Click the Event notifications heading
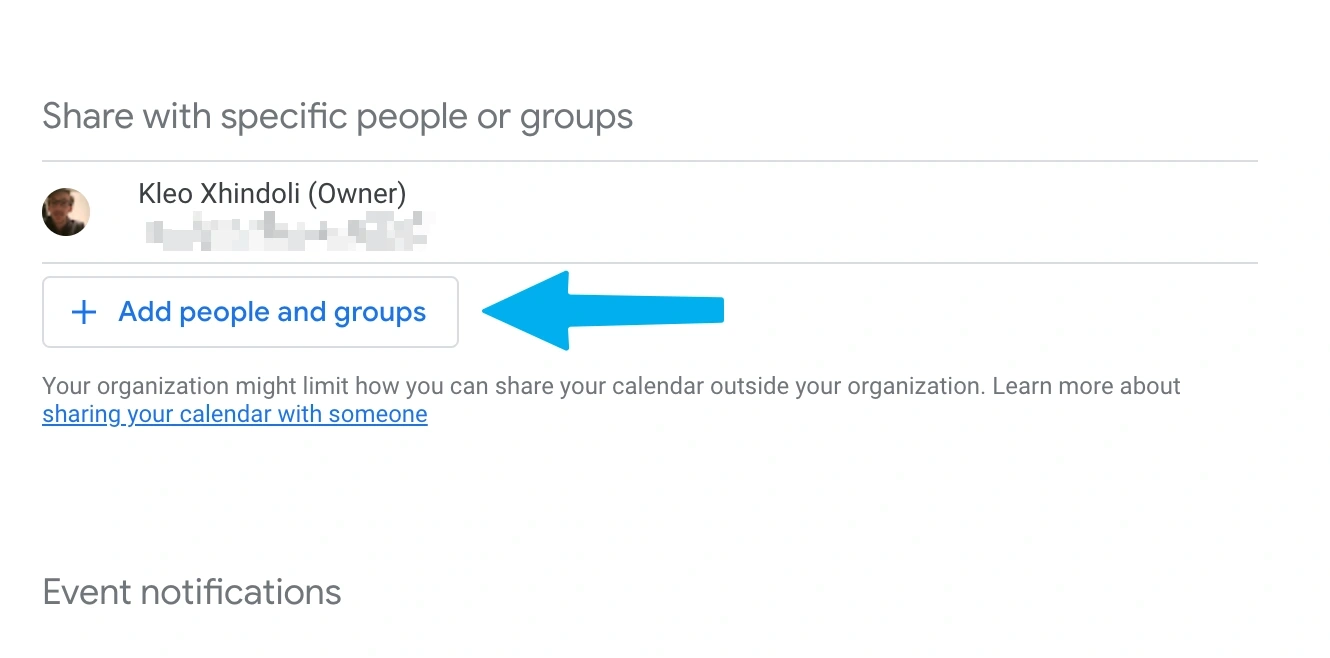The height and width of the screenshot is (658, 1330). [191, 591]
